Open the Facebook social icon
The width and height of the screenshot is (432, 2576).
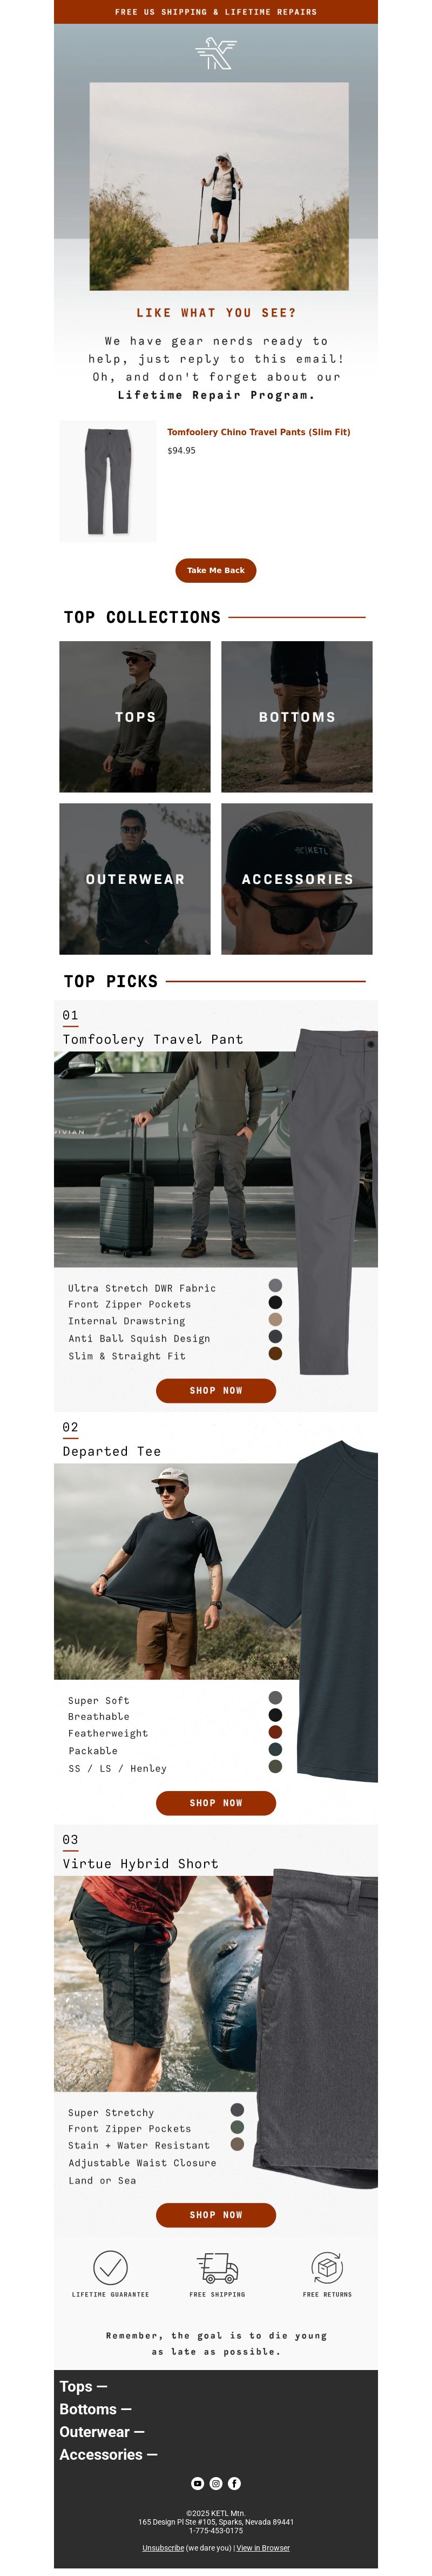coord(234,2483)
